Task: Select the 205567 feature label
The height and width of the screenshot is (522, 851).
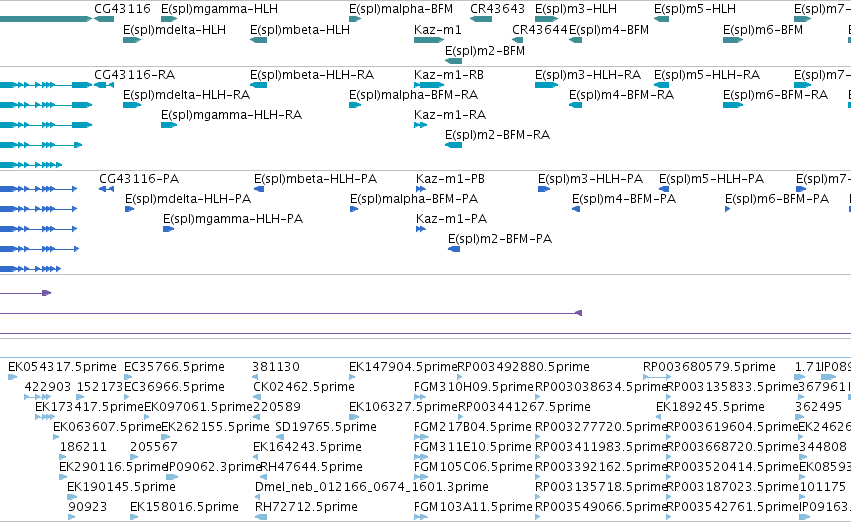Action: (x=154, y=448)
